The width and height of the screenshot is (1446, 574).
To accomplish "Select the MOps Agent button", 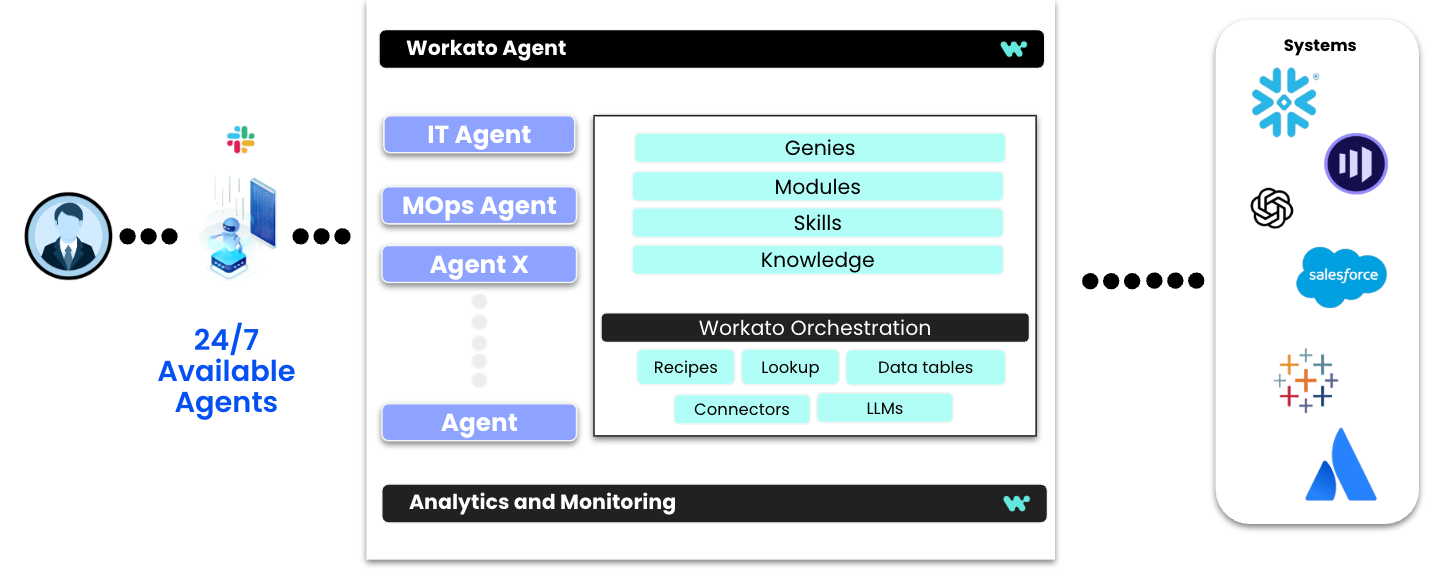I will [479, 206].
